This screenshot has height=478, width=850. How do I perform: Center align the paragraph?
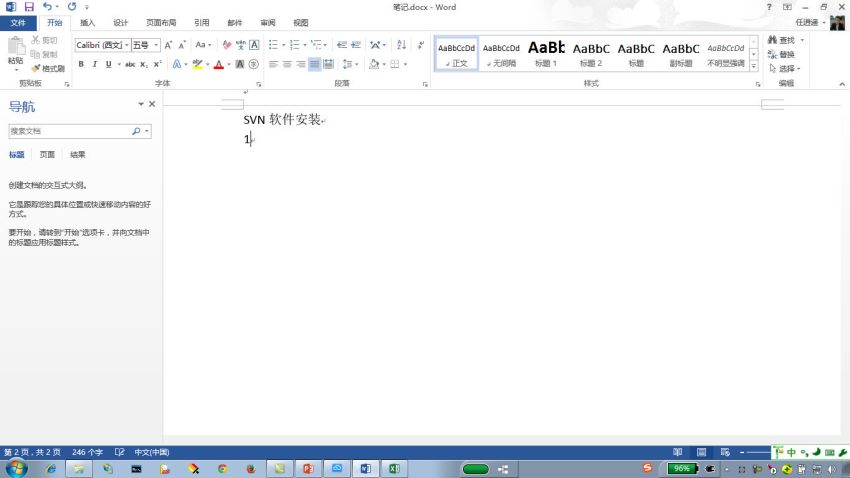tap(287, 64)
